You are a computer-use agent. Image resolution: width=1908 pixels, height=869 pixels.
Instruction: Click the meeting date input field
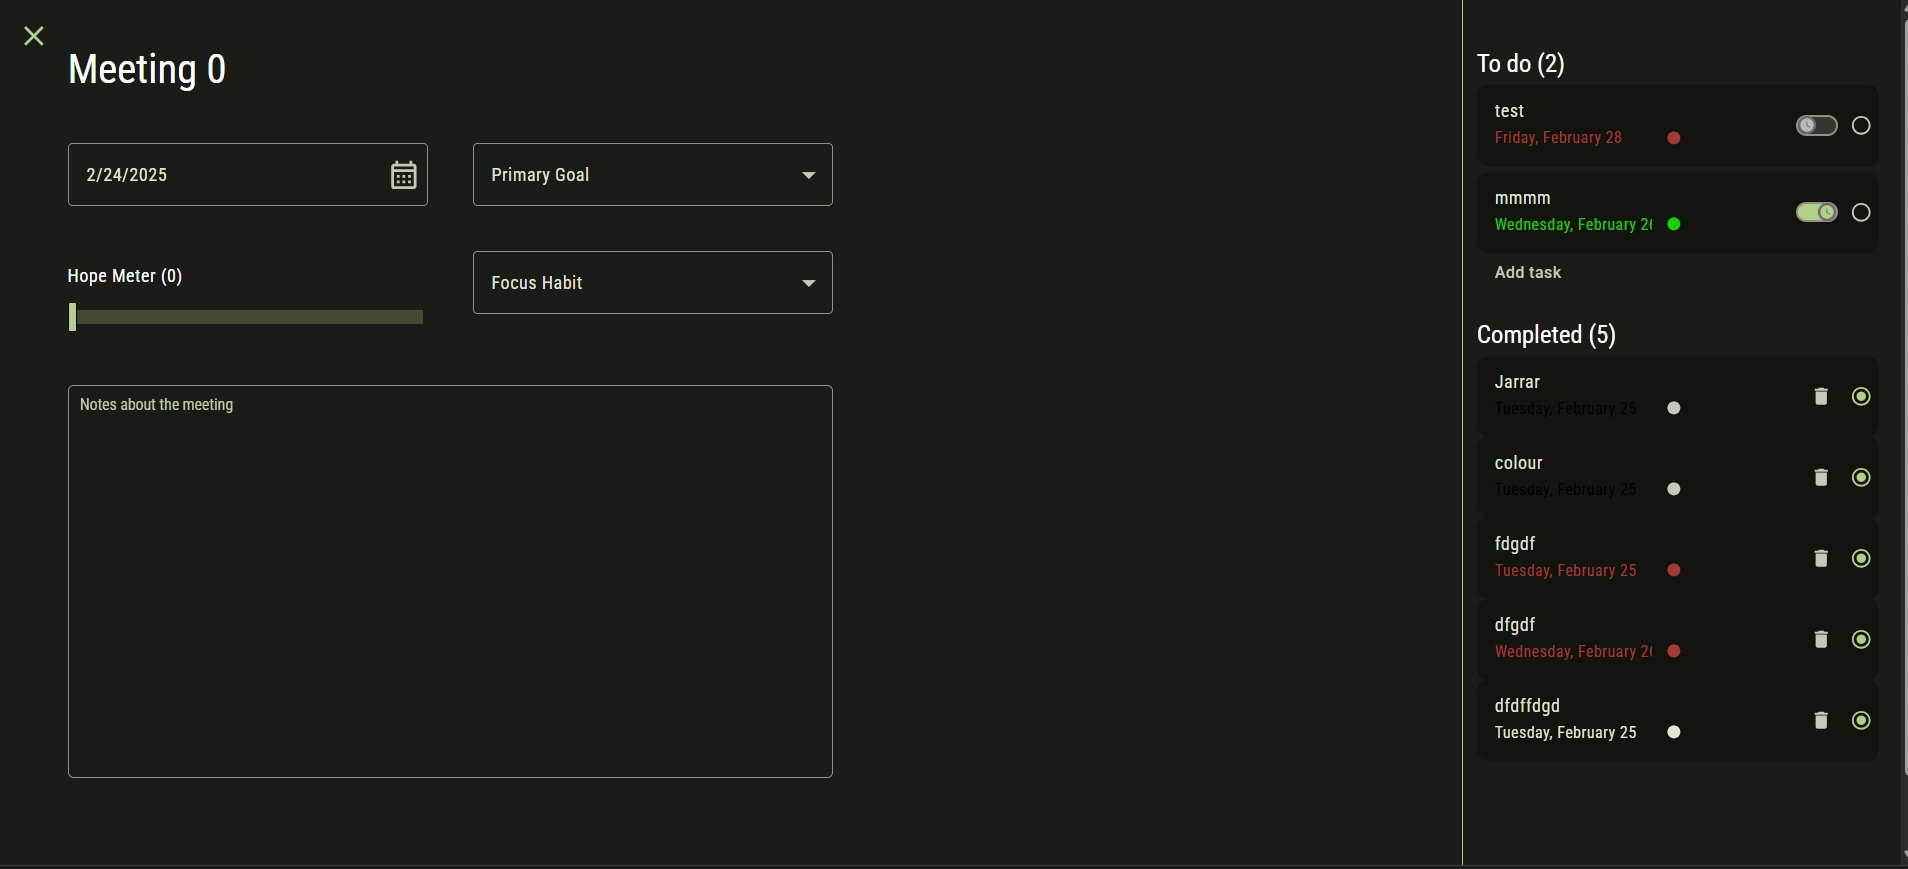(x=225, y=175)
